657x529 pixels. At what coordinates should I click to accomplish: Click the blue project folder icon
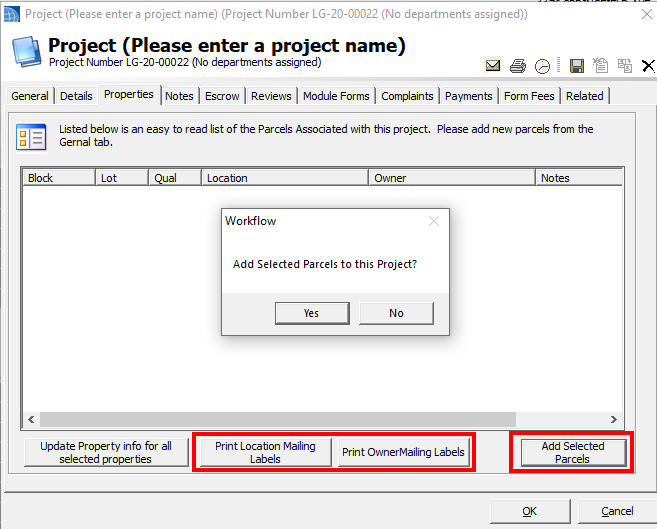[26, 52]
